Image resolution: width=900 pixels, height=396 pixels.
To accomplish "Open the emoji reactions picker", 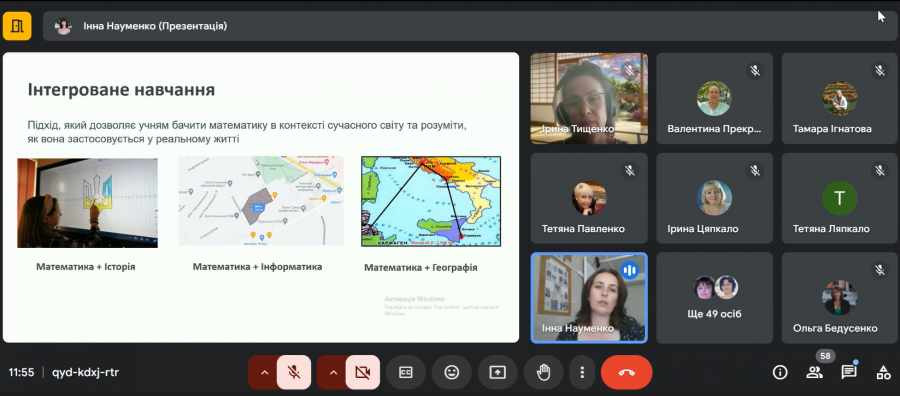I will [452, 372].
